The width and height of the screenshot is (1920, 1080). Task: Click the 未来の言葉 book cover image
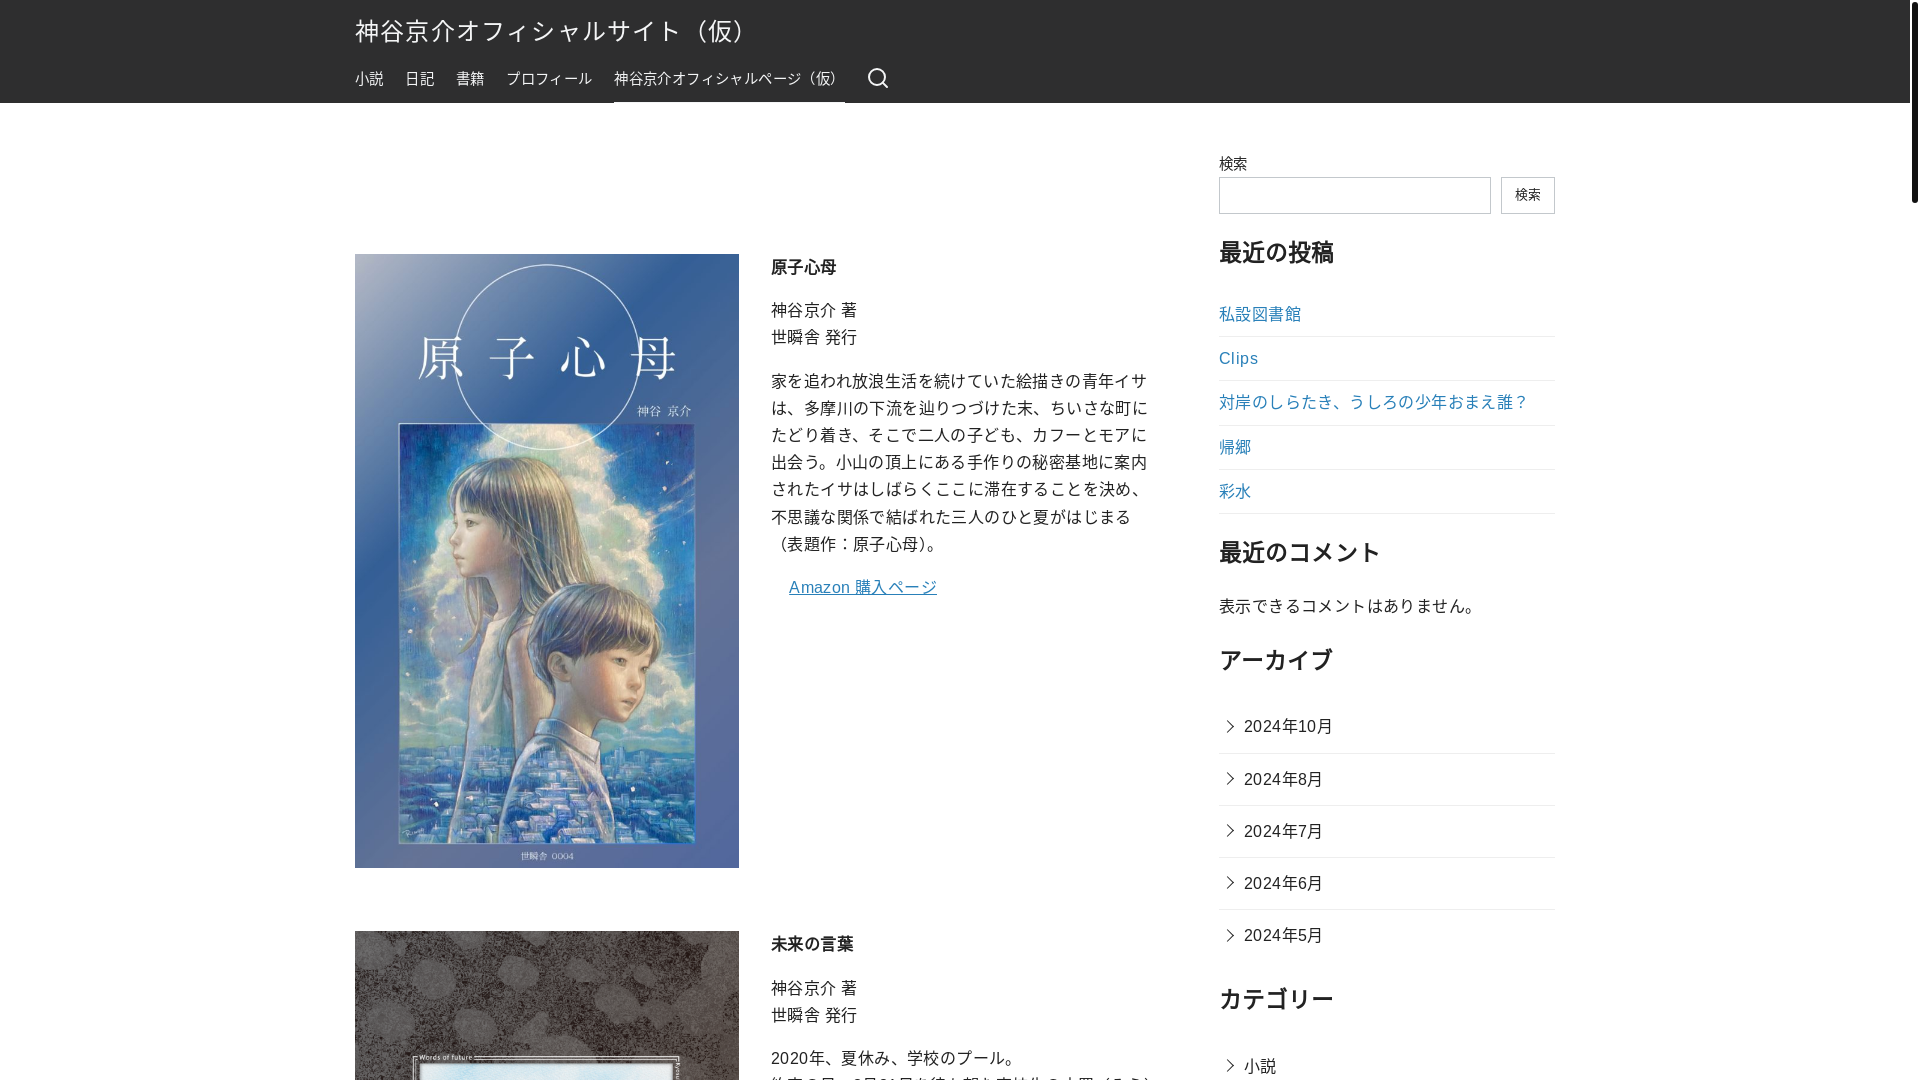coord(546,1005)
